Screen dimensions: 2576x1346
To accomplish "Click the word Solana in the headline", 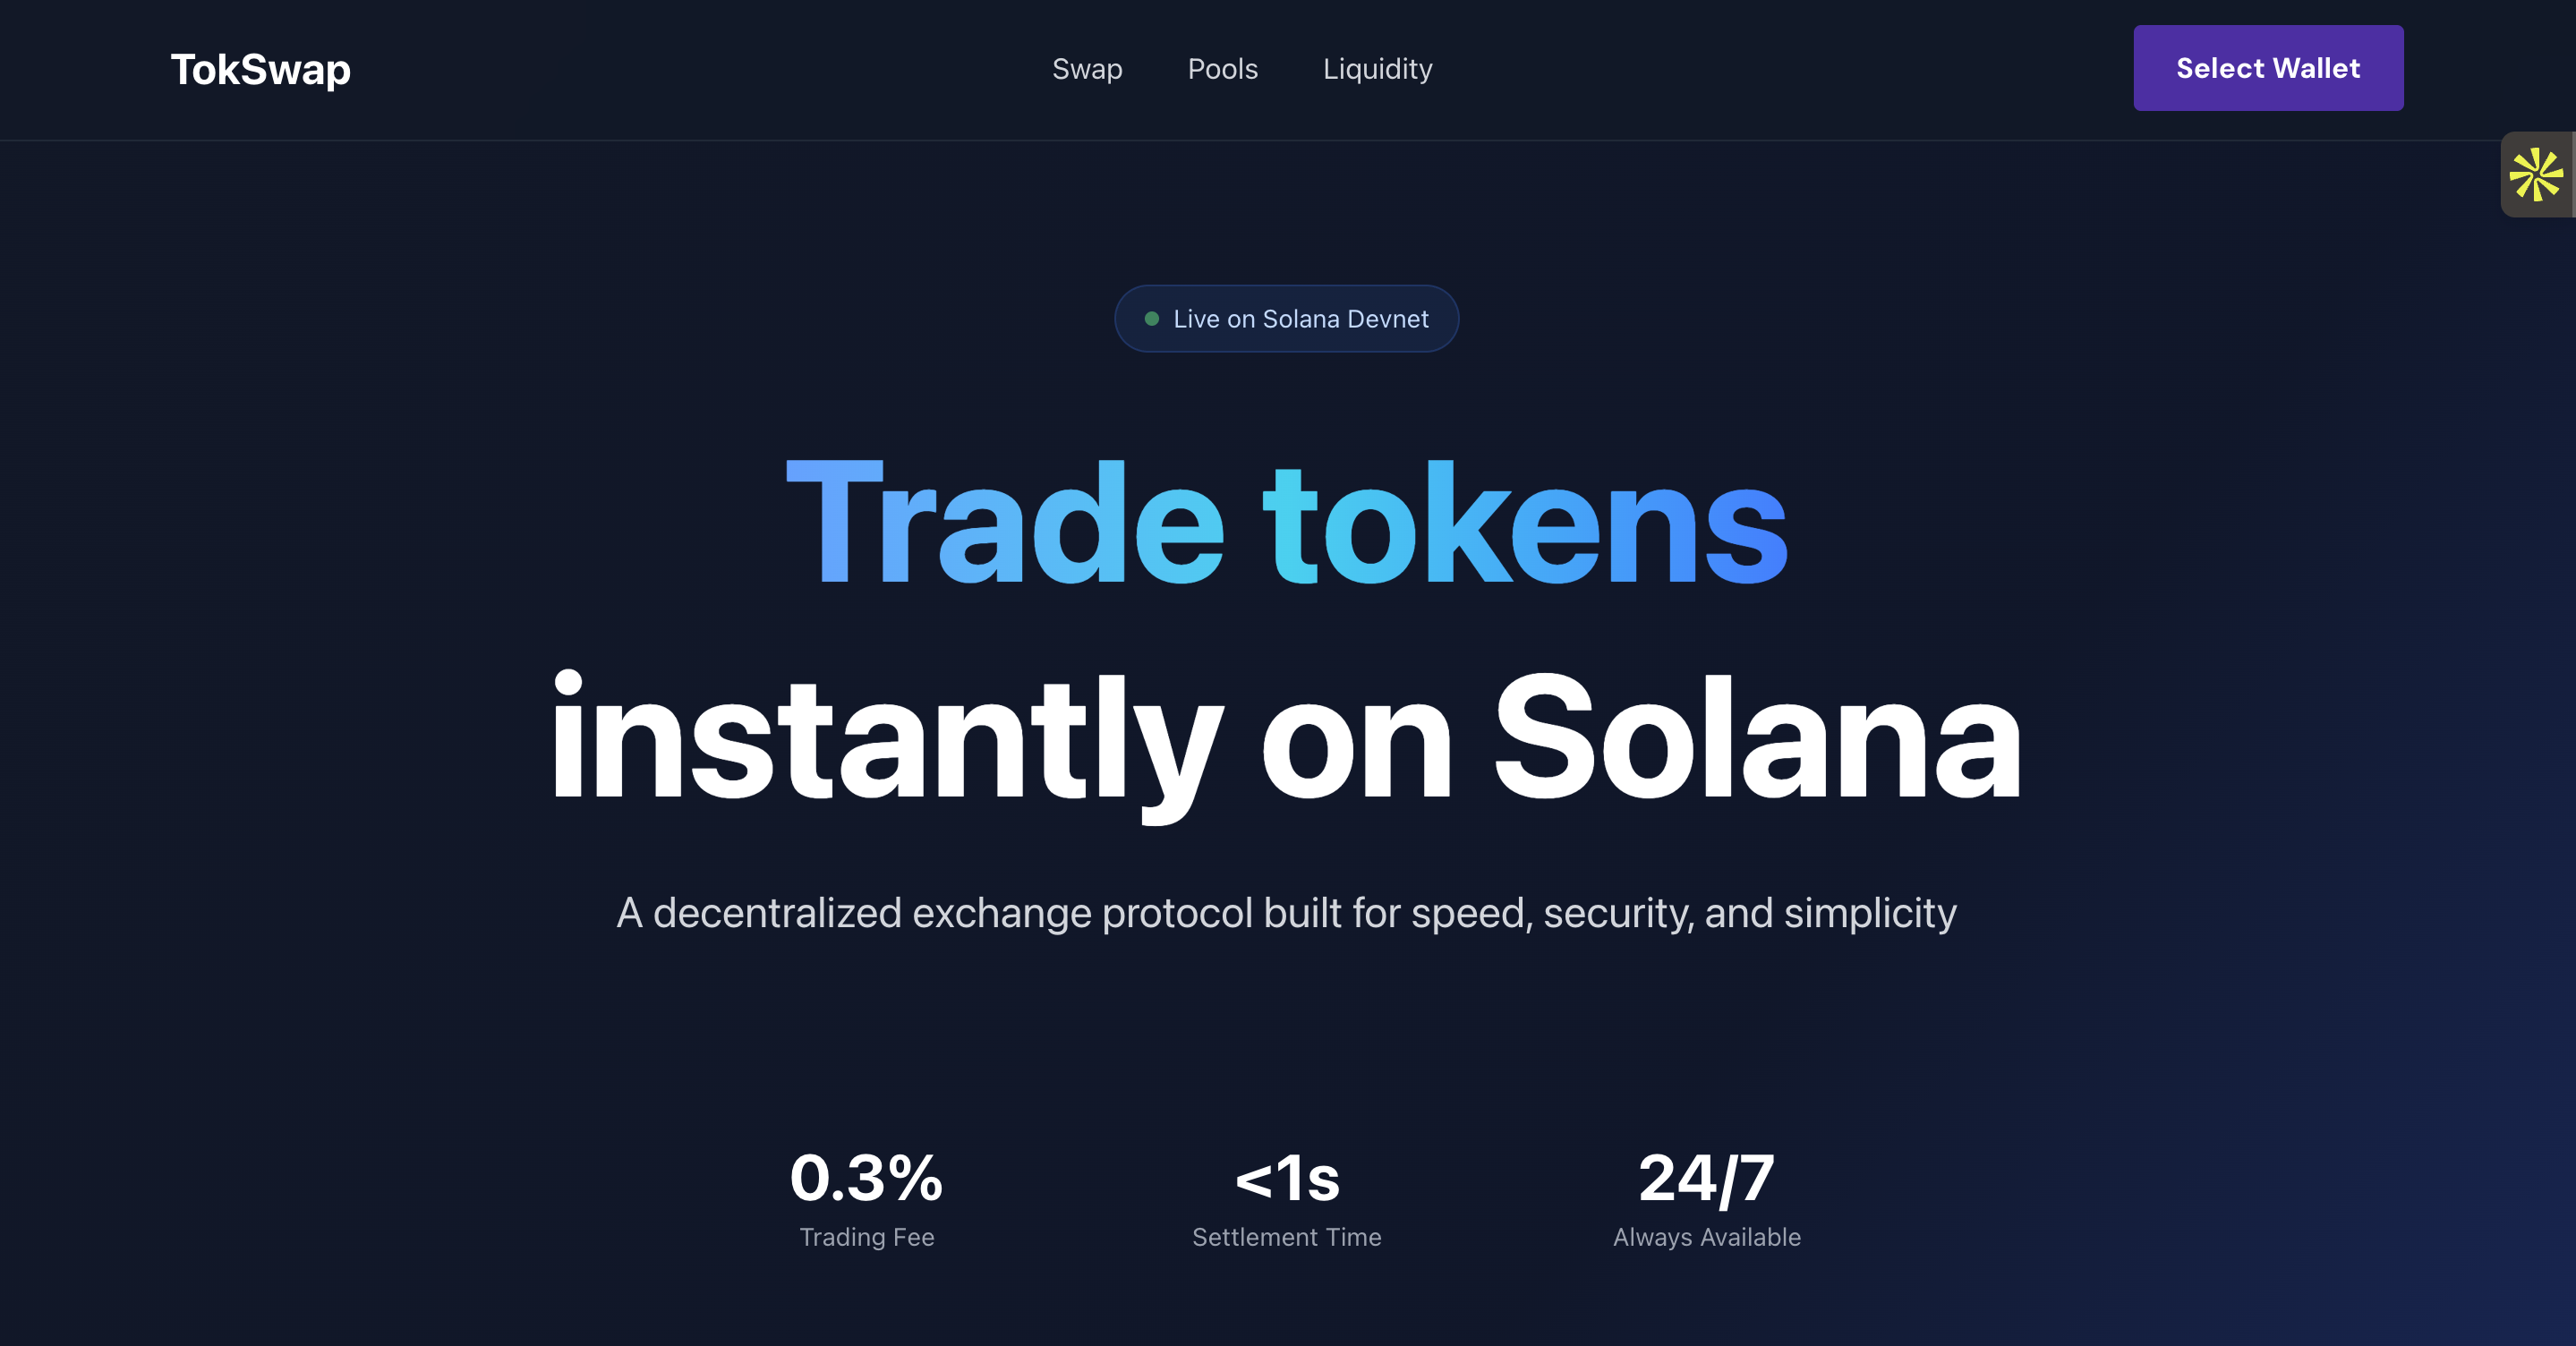I will tap(1756, 738).
